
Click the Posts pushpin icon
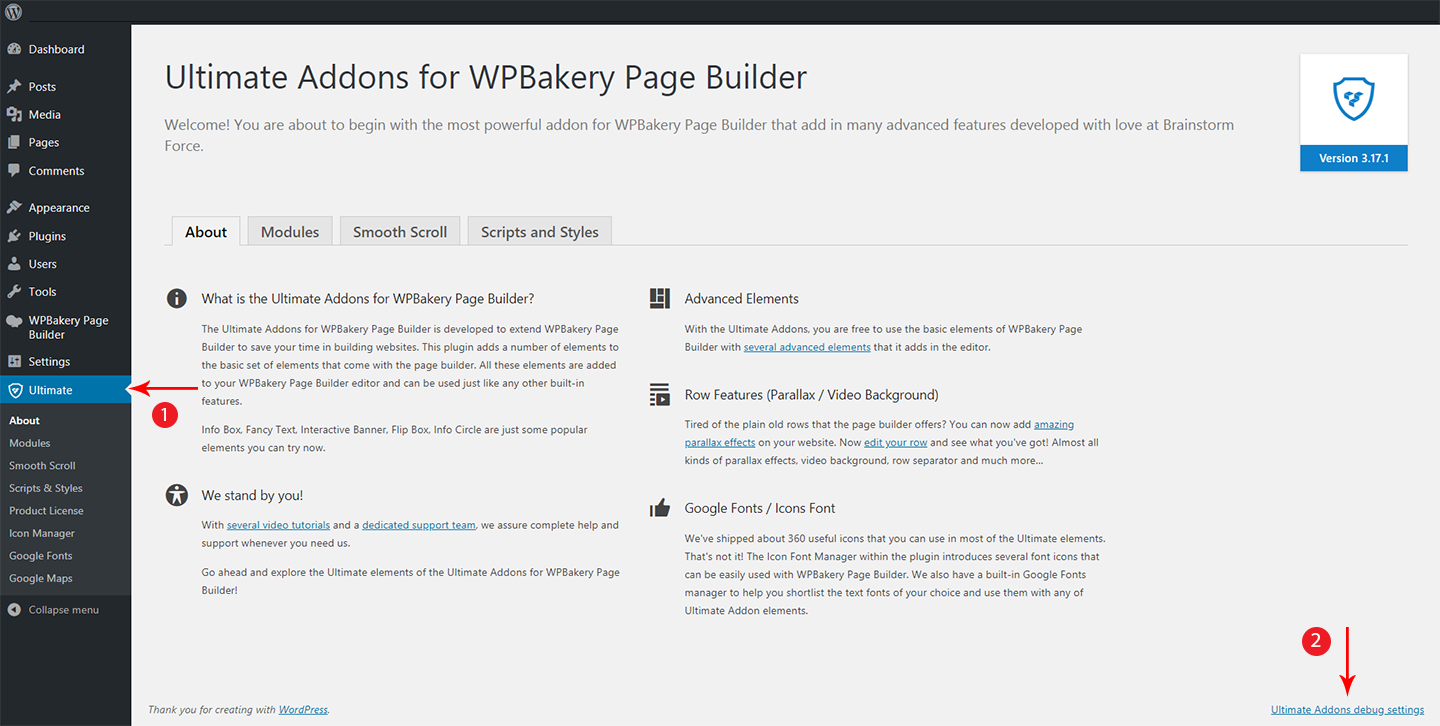pyautogui.click(x=14, y=87)
